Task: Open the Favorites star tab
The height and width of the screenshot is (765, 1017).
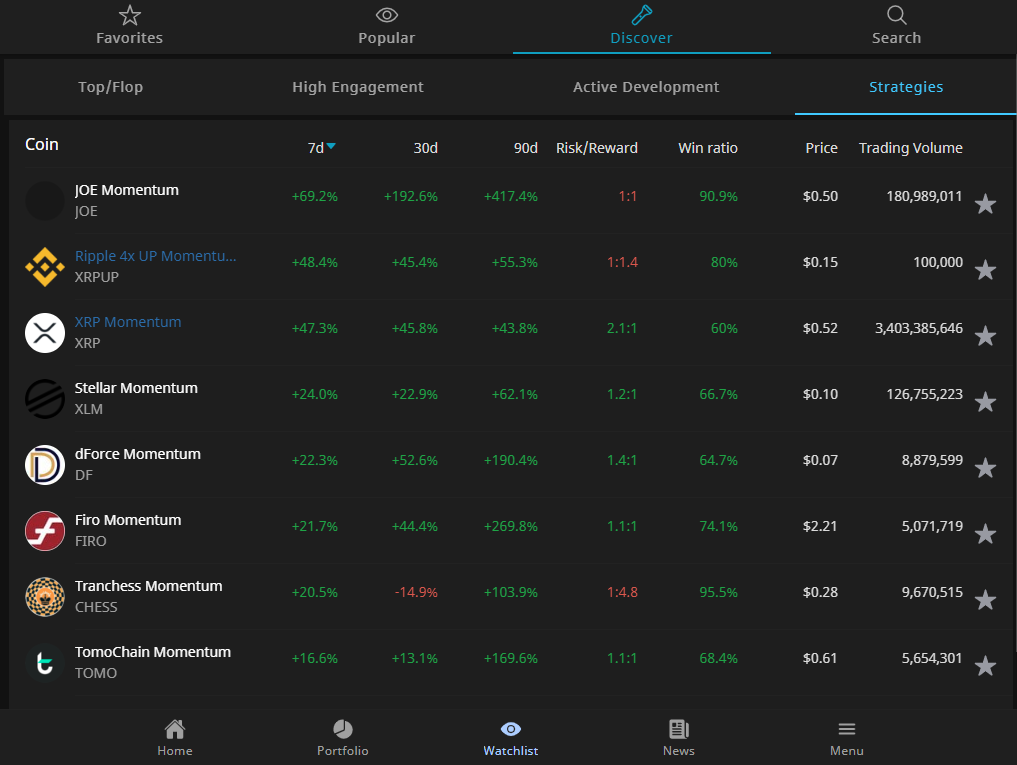Action: tap(129, 26)
